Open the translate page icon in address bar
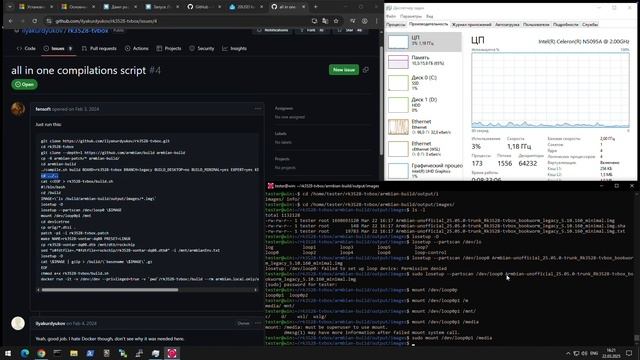The image size is (640, 360). [x=325, y=21]
